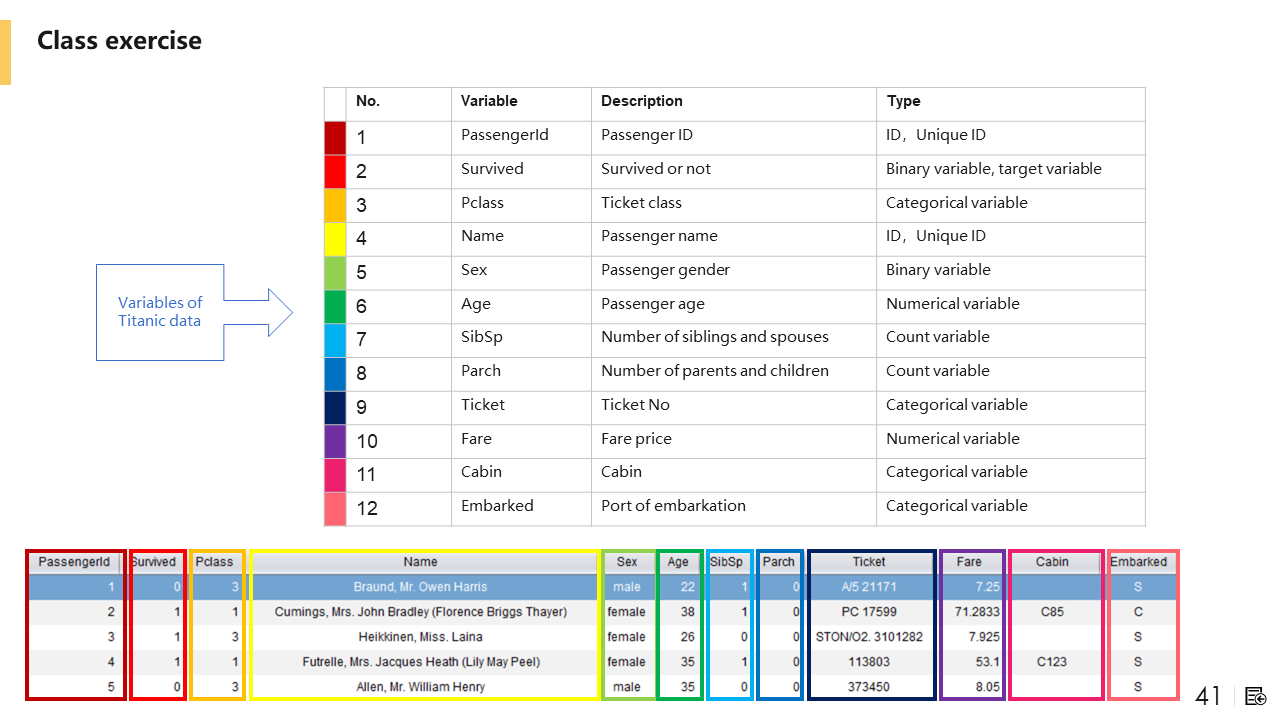
Task: Click the SibSp column header
Action: point(727,562)
